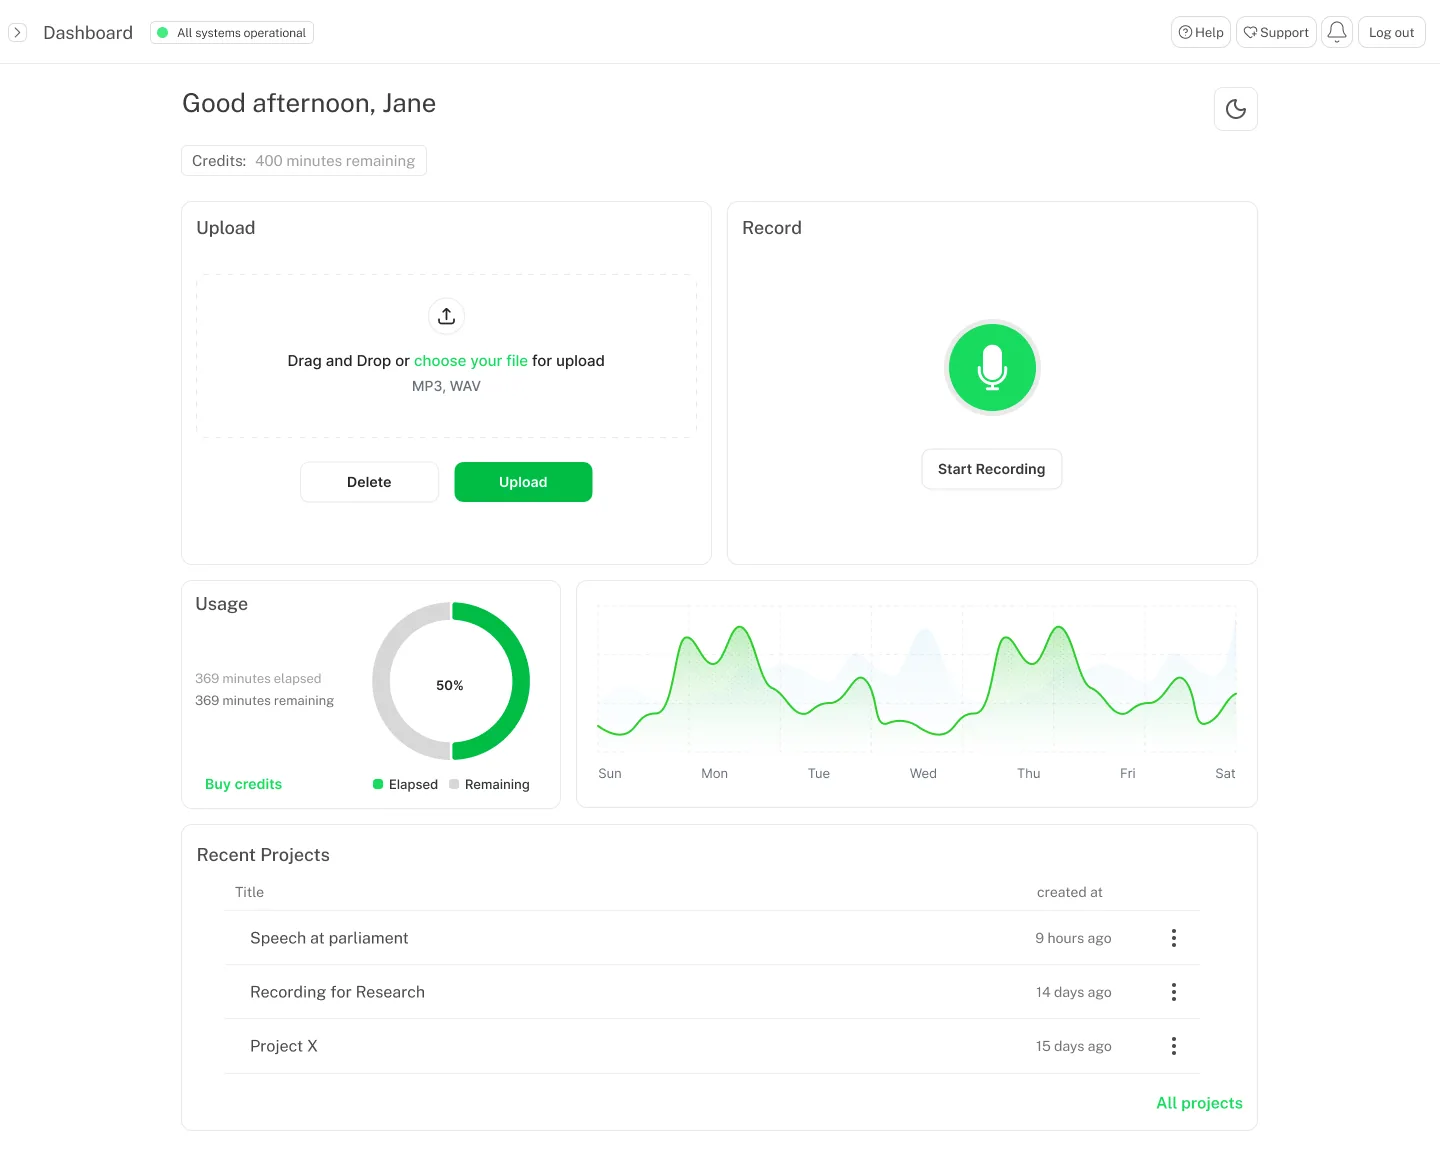
Task: Expand the sidebar with the chevron icon
Action: 17,33
